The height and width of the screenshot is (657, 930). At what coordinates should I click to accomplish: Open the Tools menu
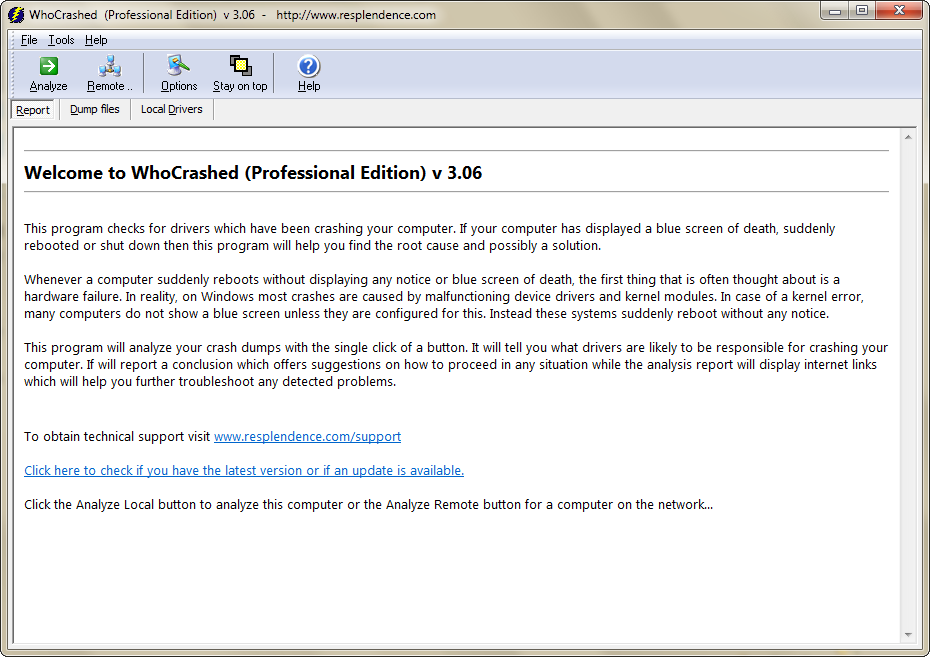tap(61, 40)
